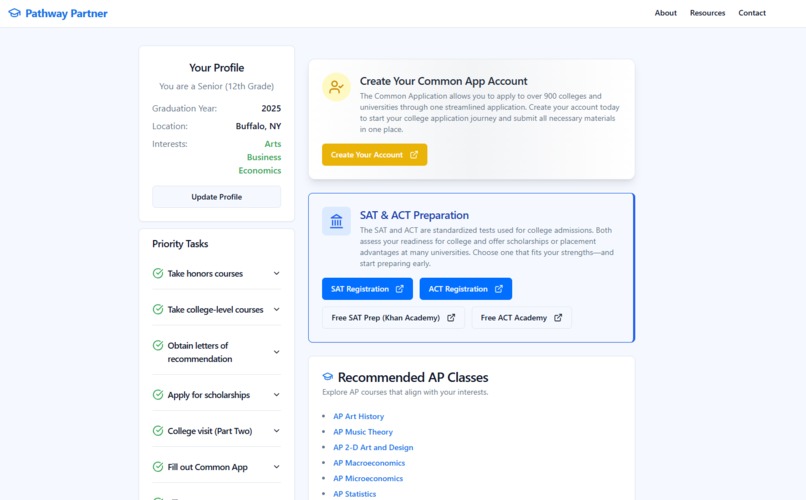Image resolution: width=806 pixels, height=500 pixels.
Task: Click the SAT & ACT institution building icon
Action: (336, 221)
